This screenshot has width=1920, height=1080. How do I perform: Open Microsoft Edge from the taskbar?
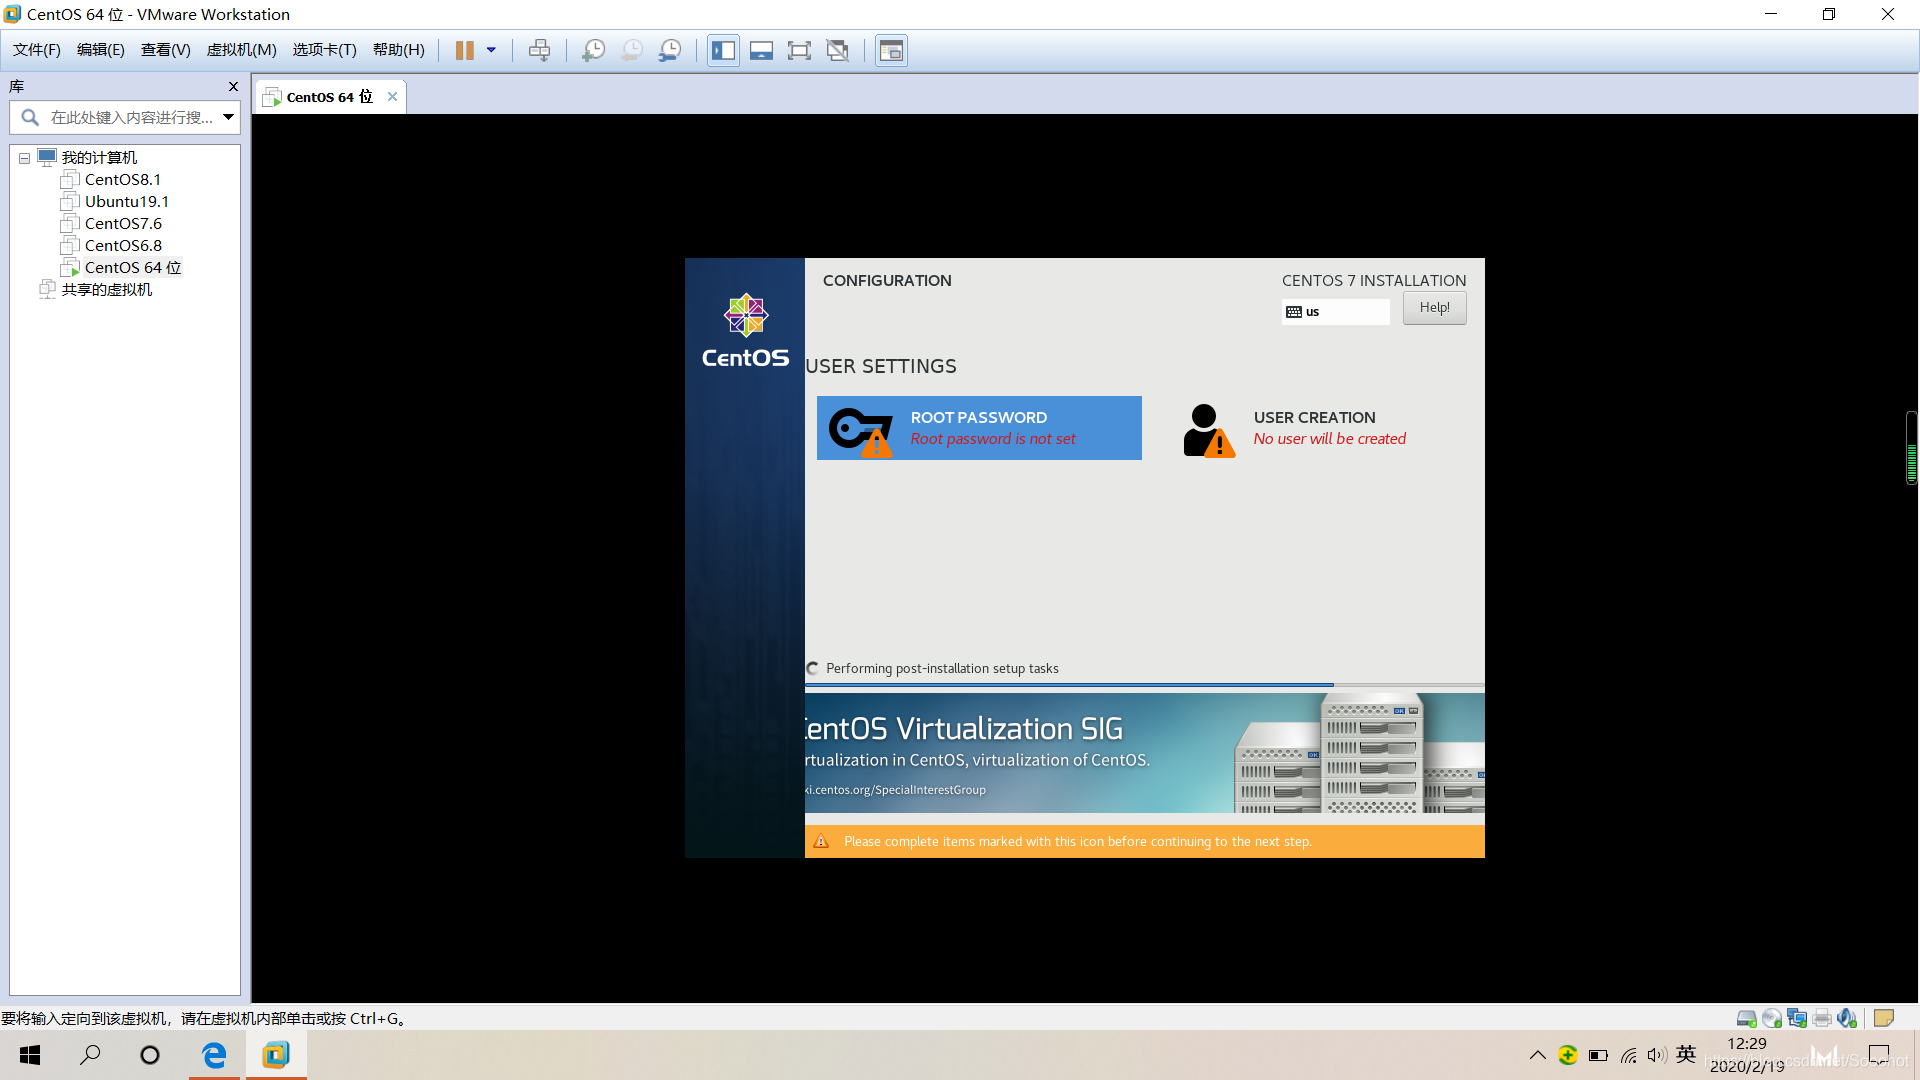[x=215, y=1055]
